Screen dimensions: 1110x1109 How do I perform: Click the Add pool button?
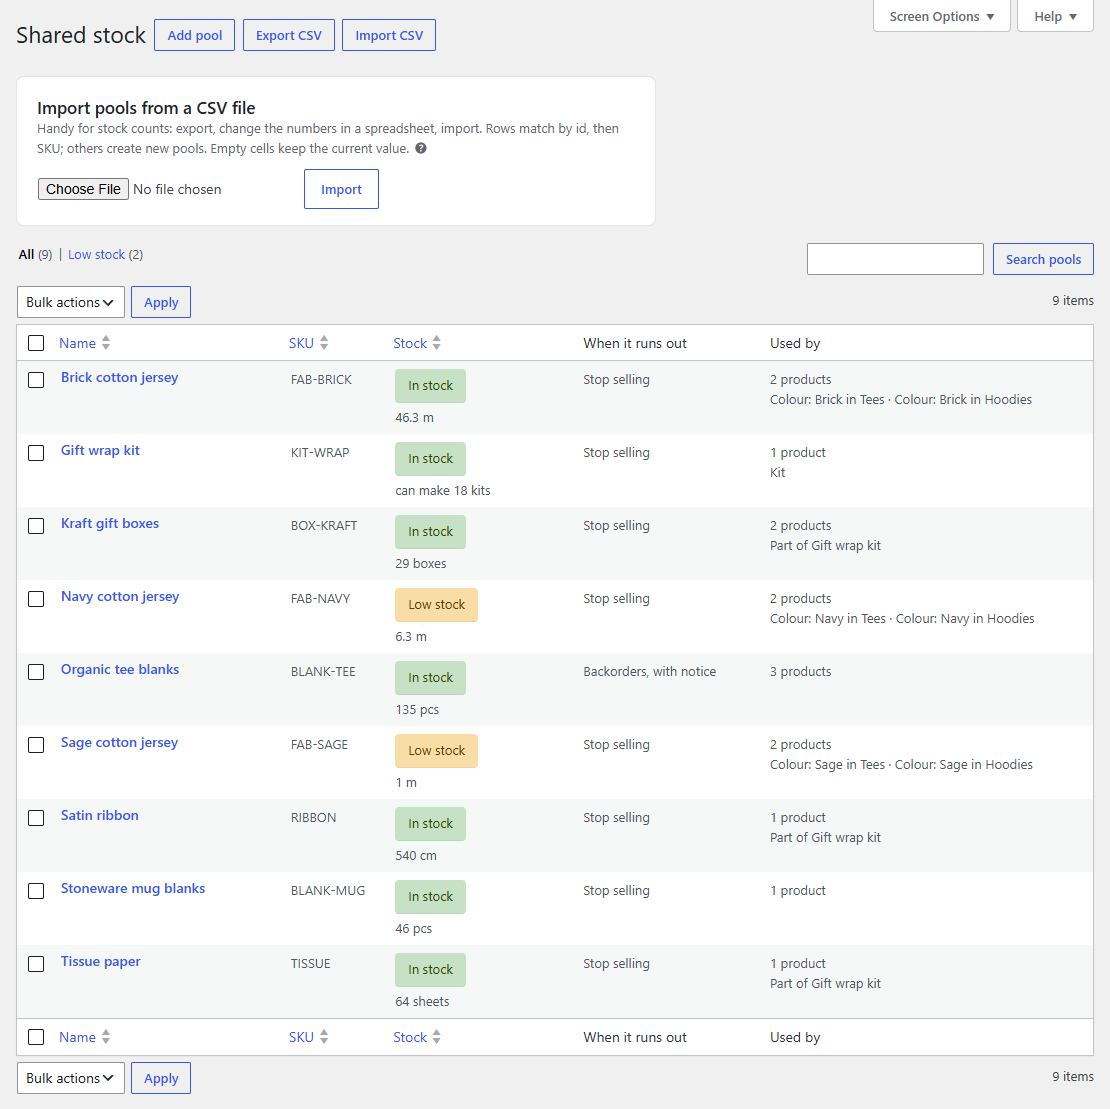click(195, 35)
